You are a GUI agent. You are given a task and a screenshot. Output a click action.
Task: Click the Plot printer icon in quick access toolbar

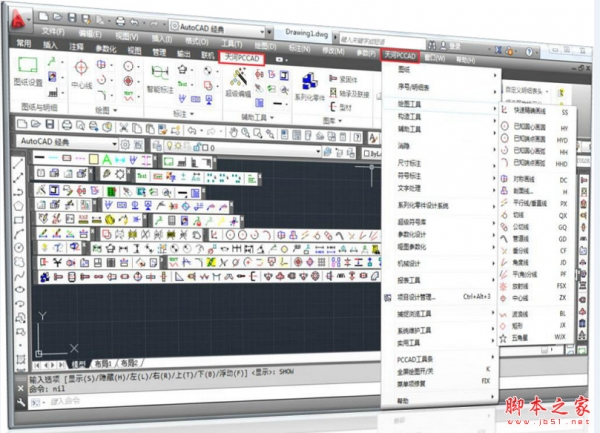[x=120, y=21]
